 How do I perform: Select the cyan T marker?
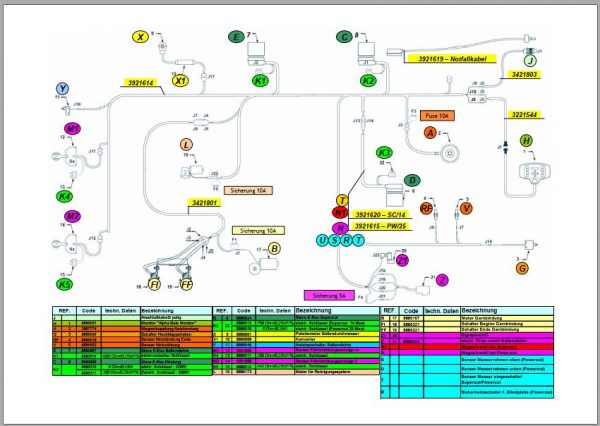click(358, 240)
